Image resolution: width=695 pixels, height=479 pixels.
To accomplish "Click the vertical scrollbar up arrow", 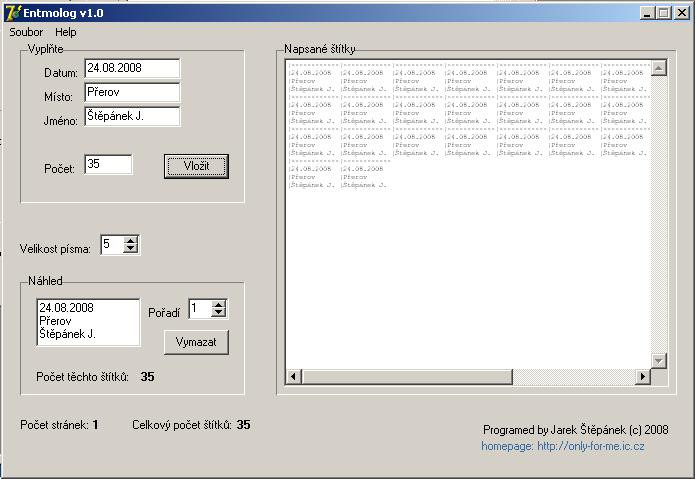I will point(659,68).
